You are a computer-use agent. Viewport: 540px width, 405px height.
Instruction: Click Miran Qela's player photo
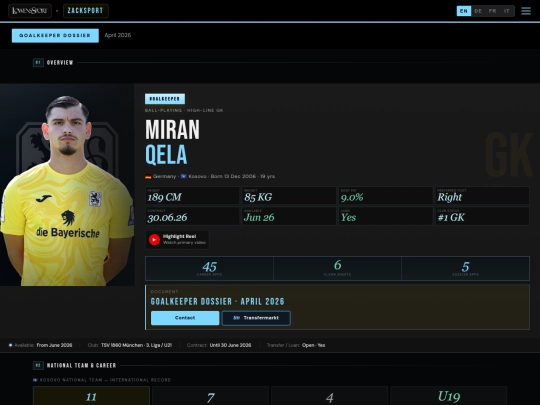point(67,186)
